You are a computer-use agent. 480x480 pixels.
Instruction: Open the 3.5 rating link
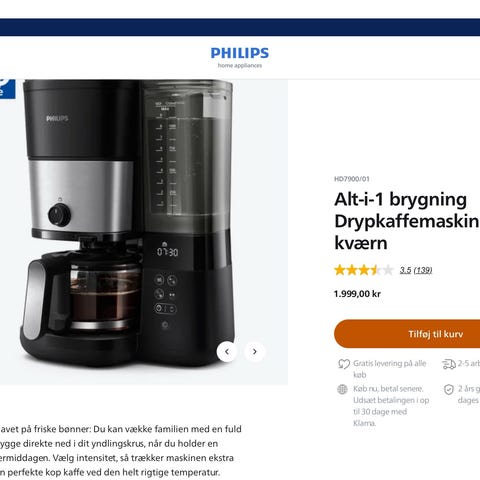pyautogui.click(x=405, y=270)
